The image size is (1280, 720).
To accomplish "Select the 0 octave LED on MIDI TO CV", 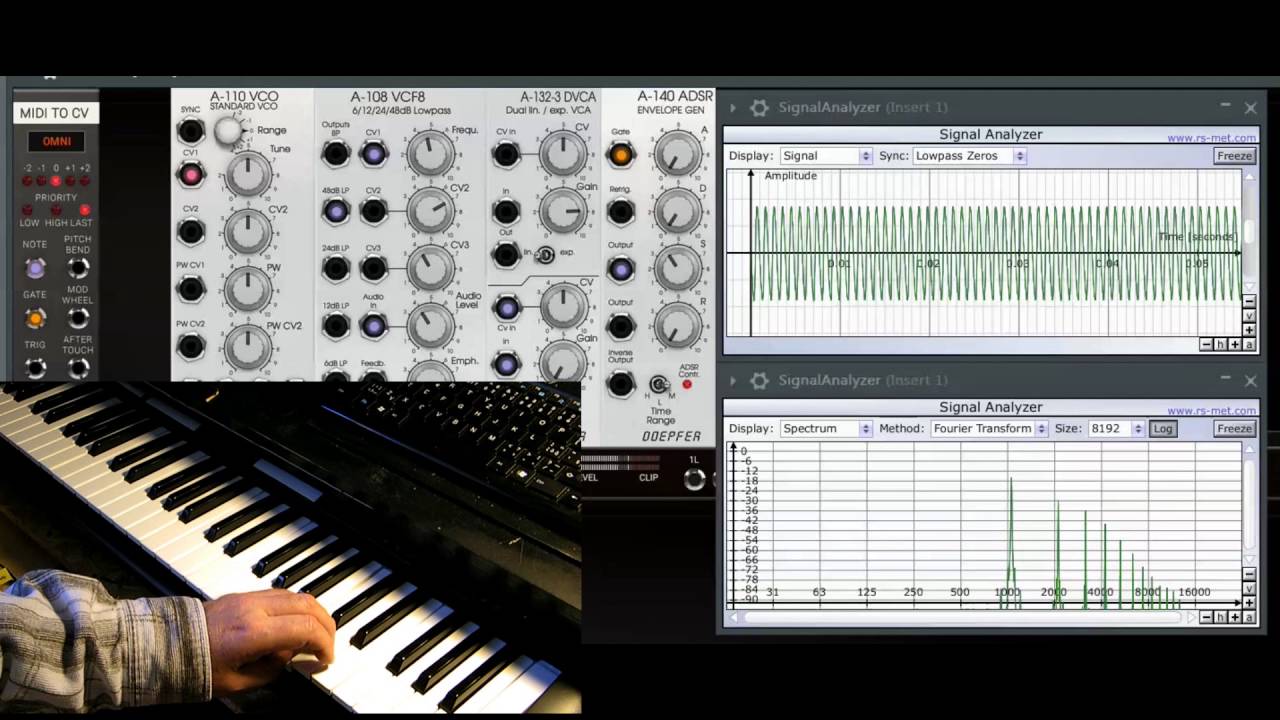I will pyautogui.click(x=56, y=181).
